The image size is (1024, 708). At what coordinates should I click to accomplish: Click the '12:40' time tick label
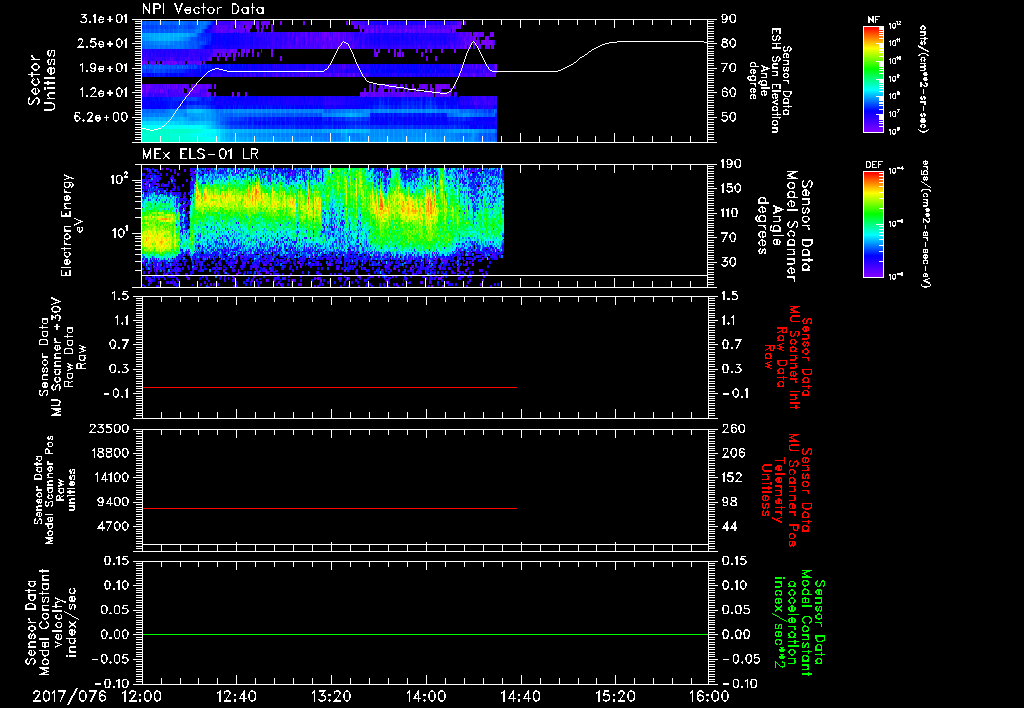click(x=237, y=697)
